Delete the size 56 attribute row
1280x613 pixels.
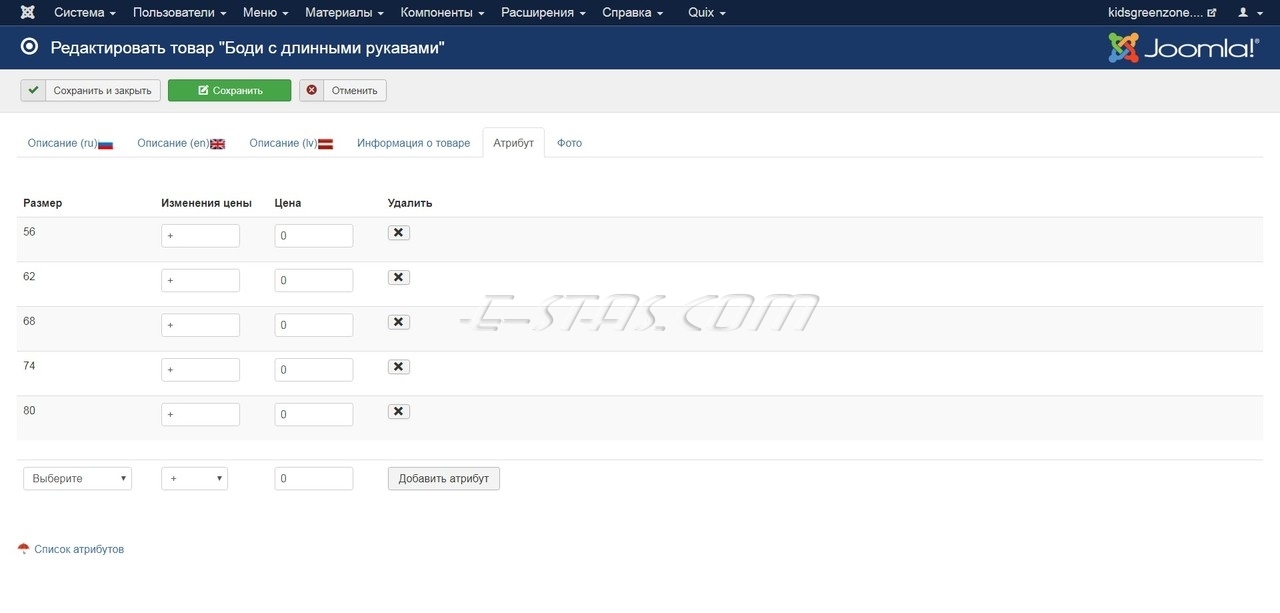(399, 233)
